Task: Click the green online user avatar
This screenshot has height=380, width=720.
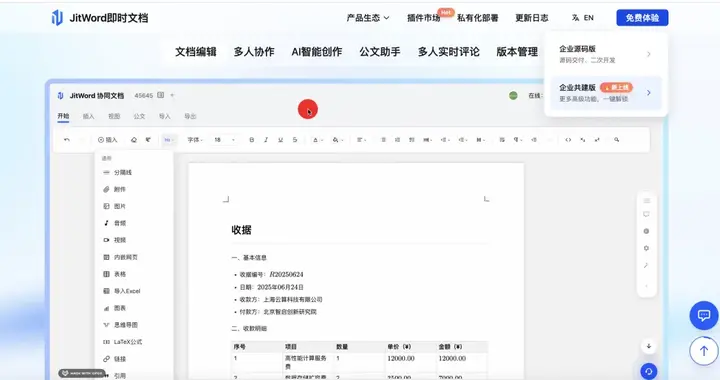Action: point(513,95)
